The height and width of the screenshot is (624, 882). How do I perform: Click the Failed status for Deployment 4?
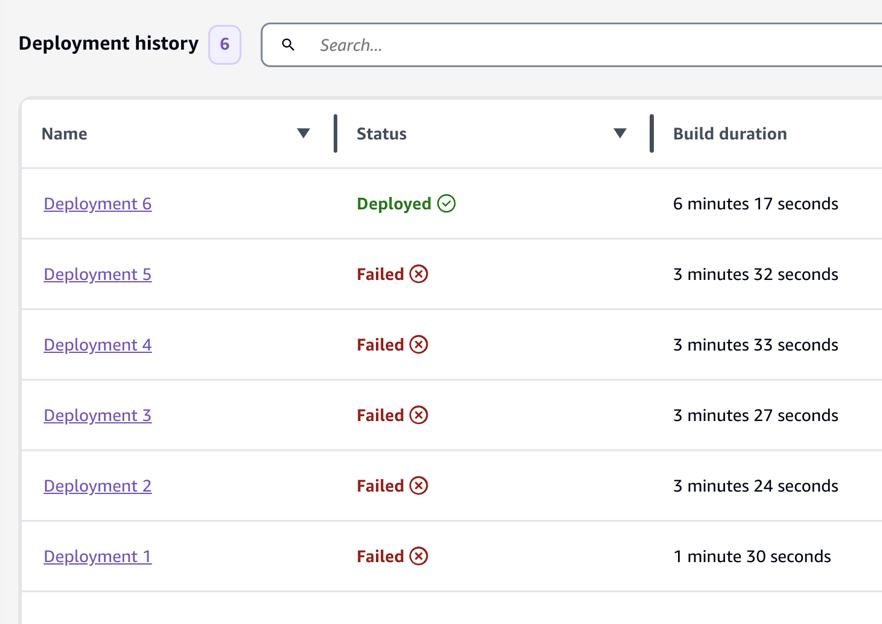coord(380,344)
